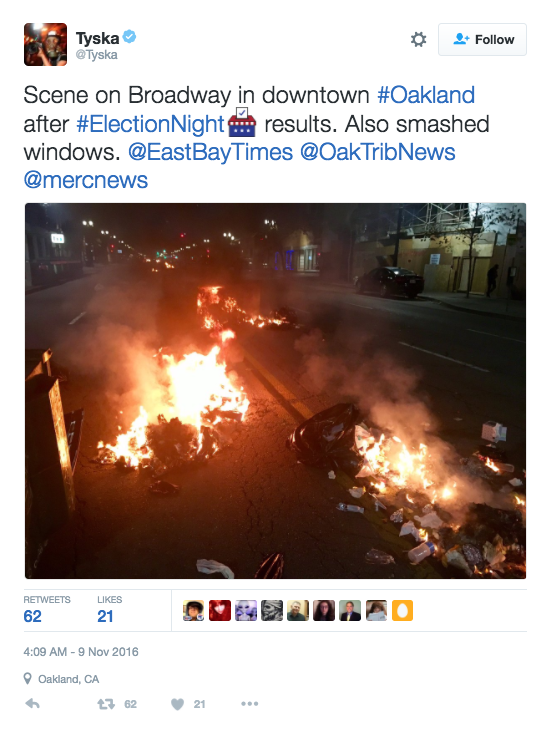View the 62 retweets list

pyautogui.click(x=46, y=609)
